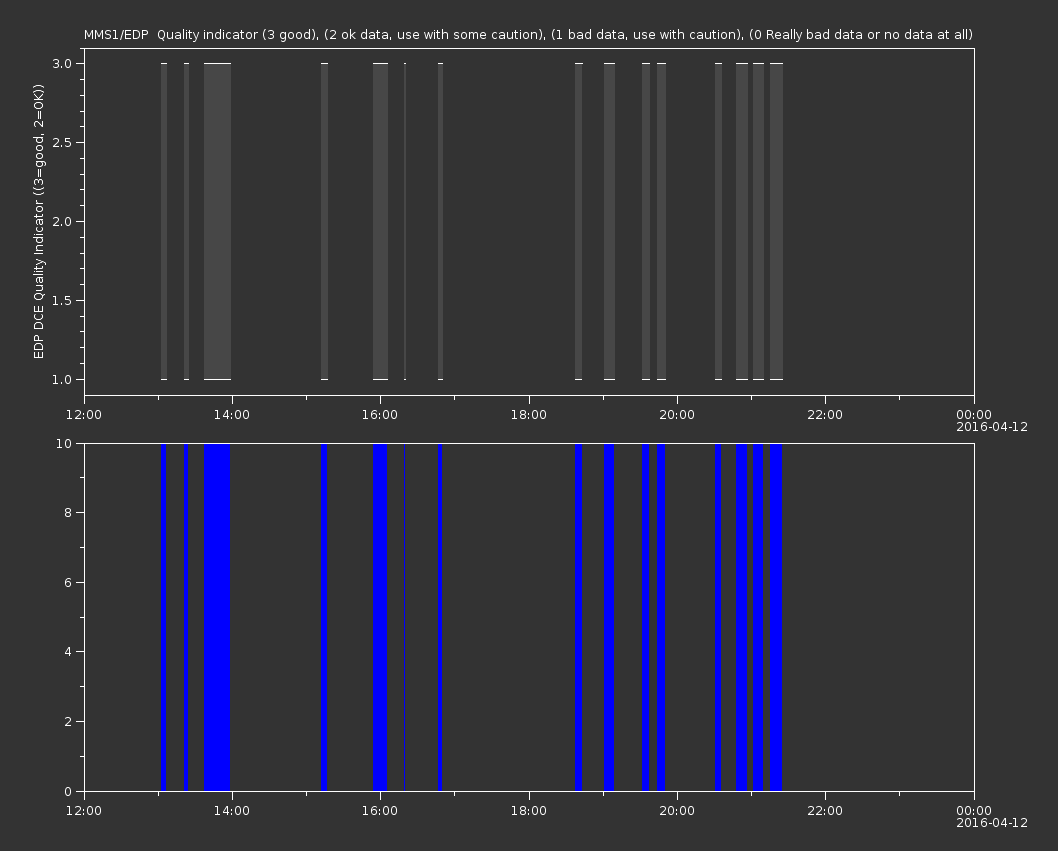Click the blue bar just after 19:00
This screenshot has width=1058, height=851.
(609, 617)
